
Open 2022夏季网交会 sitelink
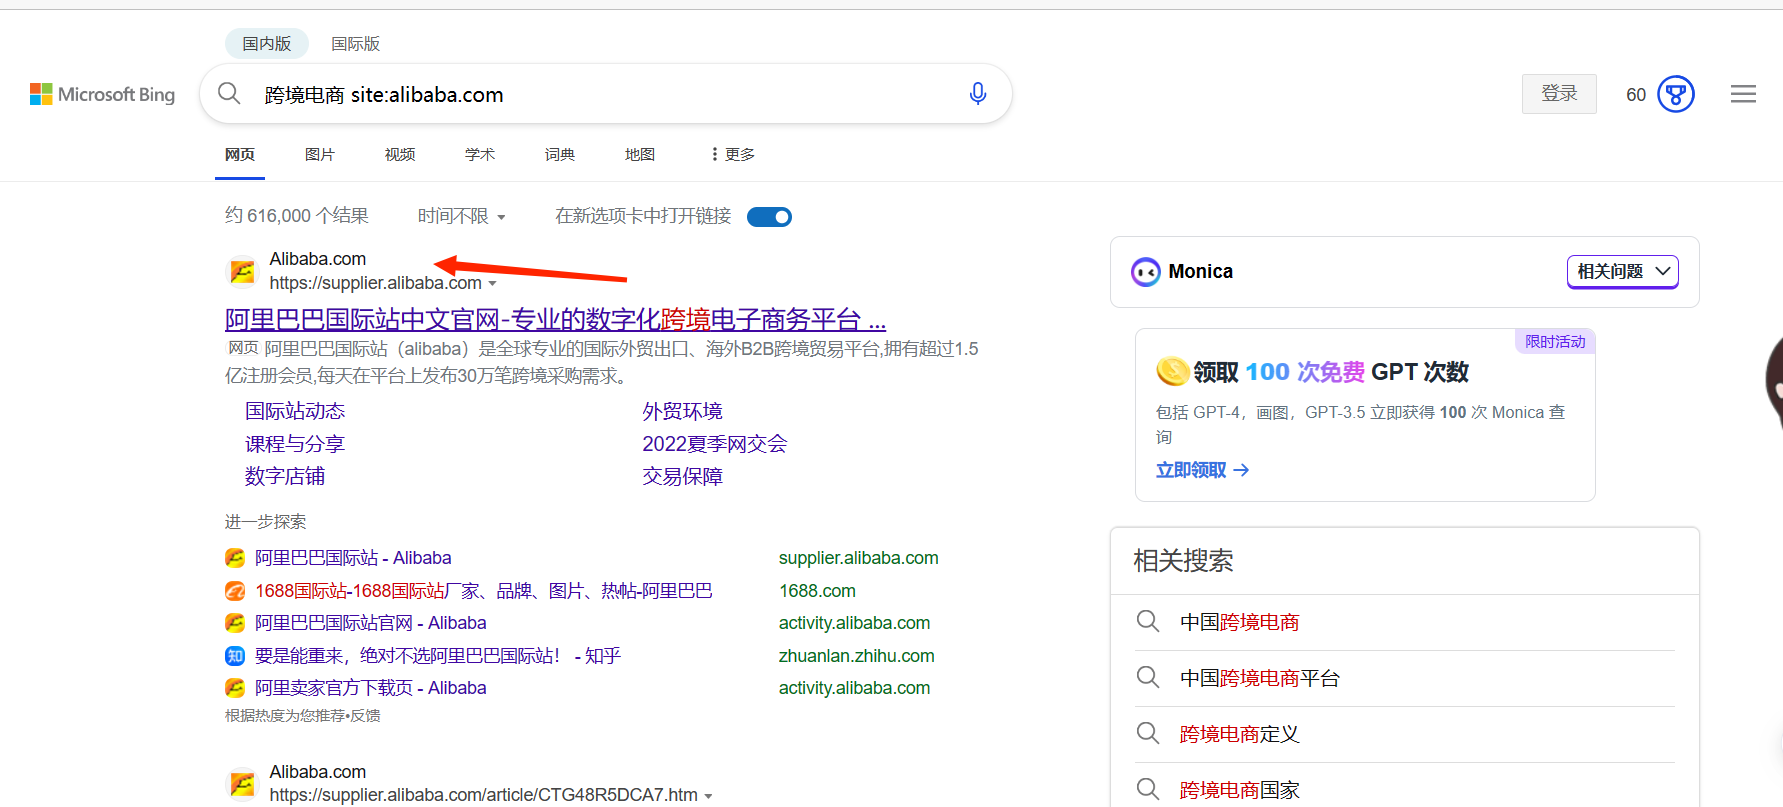click(x=715, y=444)
